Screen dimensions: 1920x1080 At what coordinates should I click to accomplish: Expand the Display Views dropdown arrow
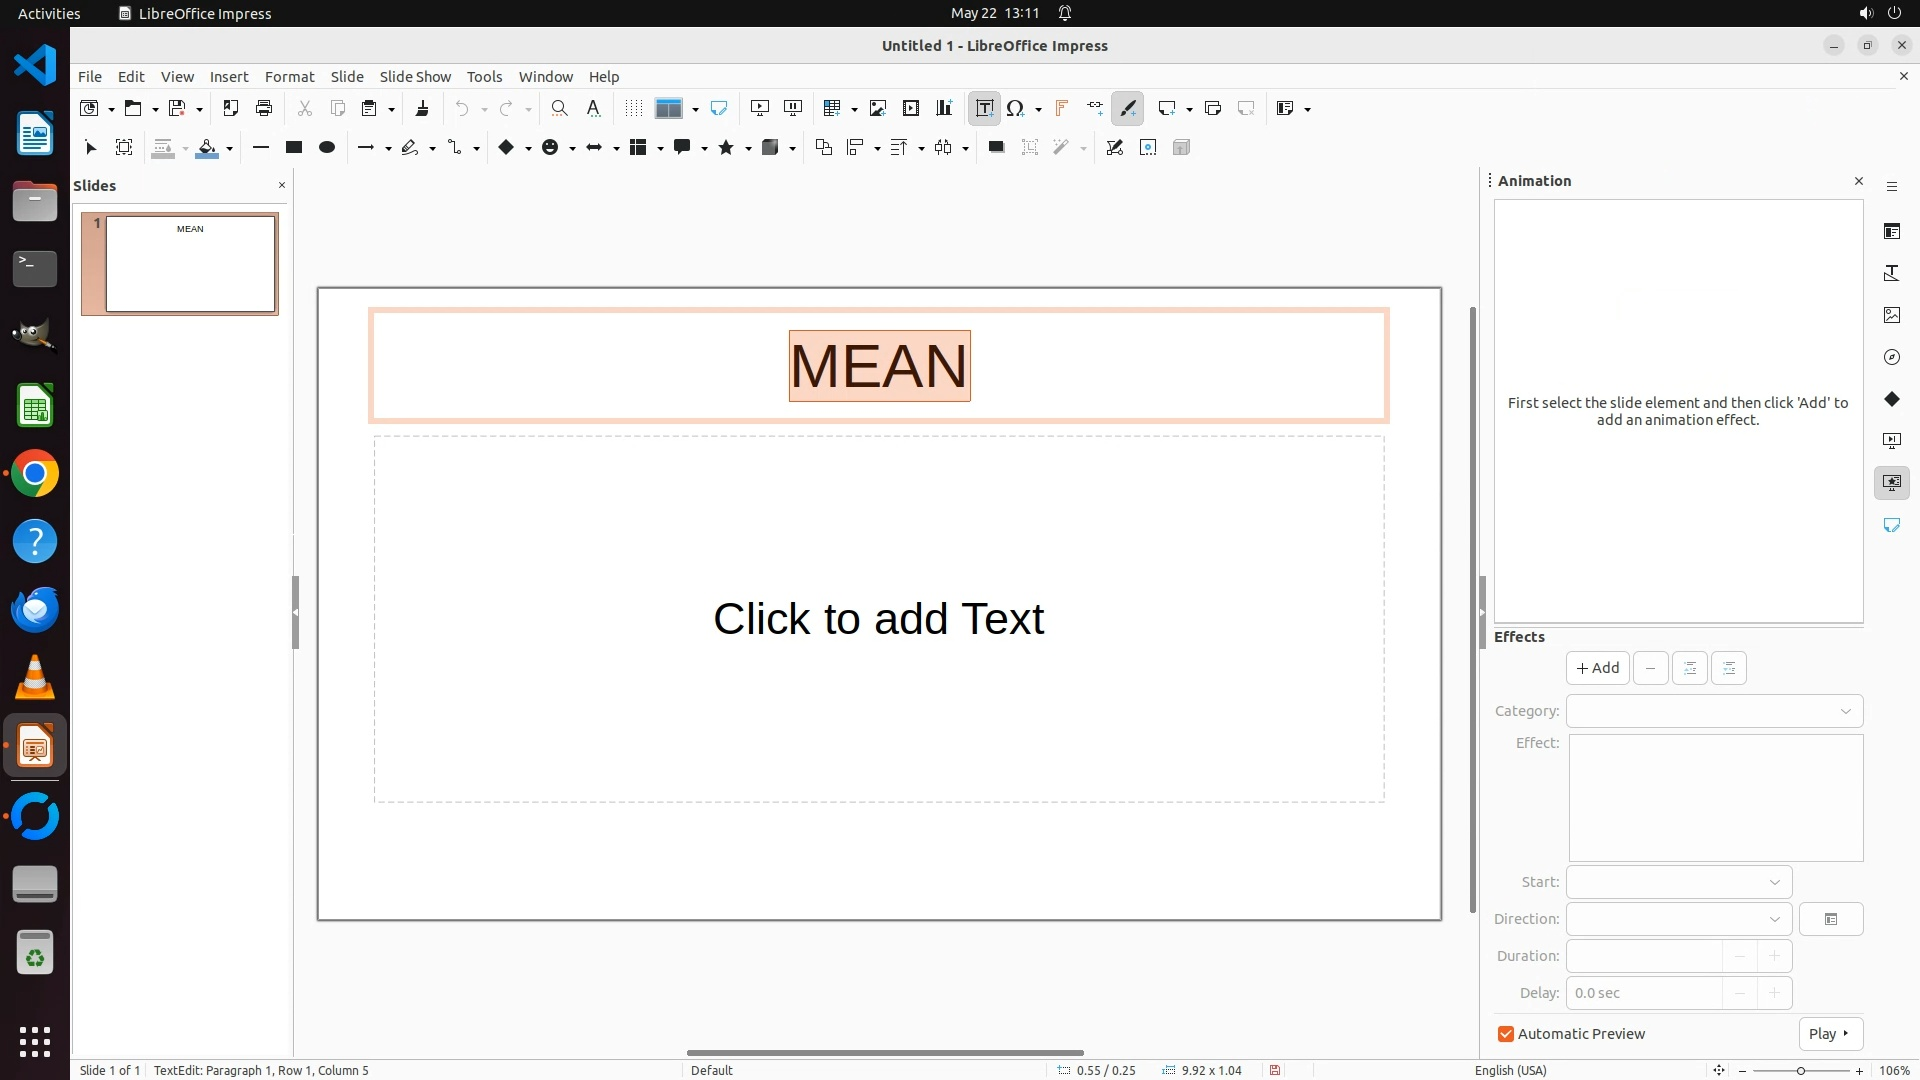pyautogui.click(x=695, y=109)
